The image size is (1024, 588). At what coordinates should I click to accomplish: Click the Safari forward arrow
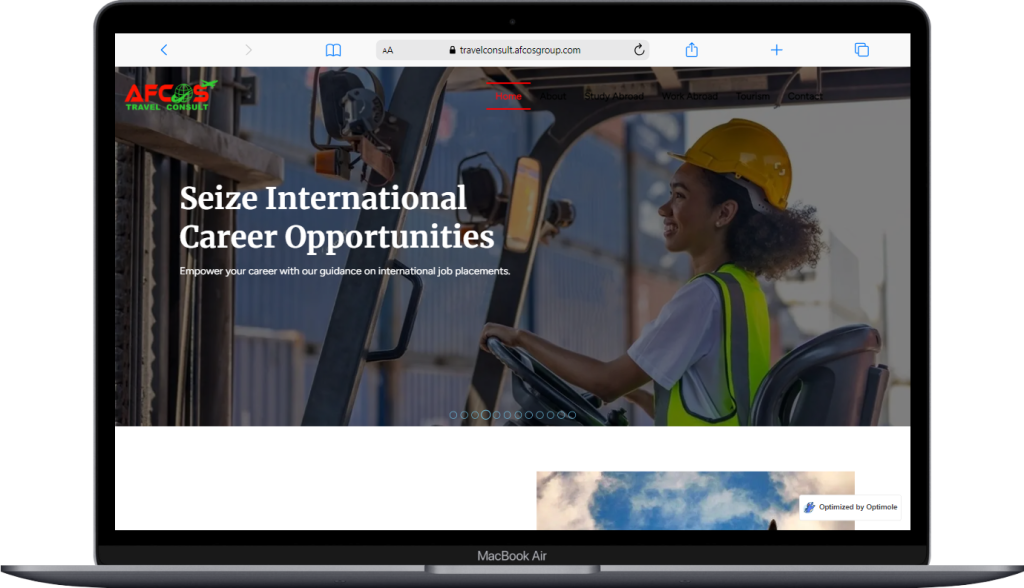(248, 50)
